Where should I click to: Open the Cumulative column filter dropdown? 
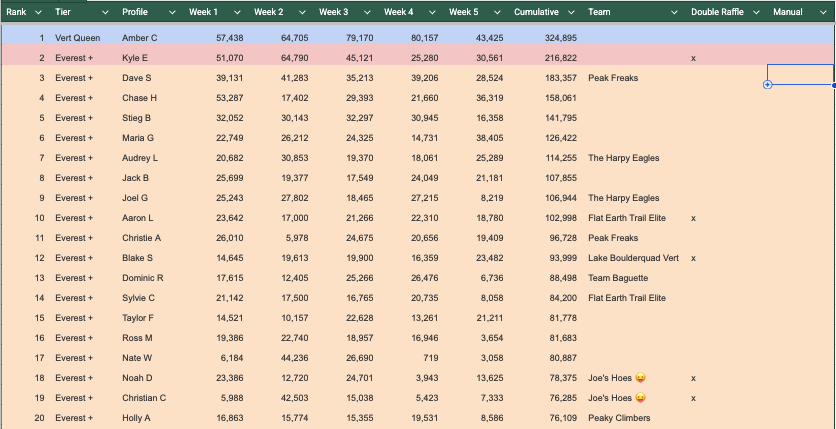click(x=572, y=12)
